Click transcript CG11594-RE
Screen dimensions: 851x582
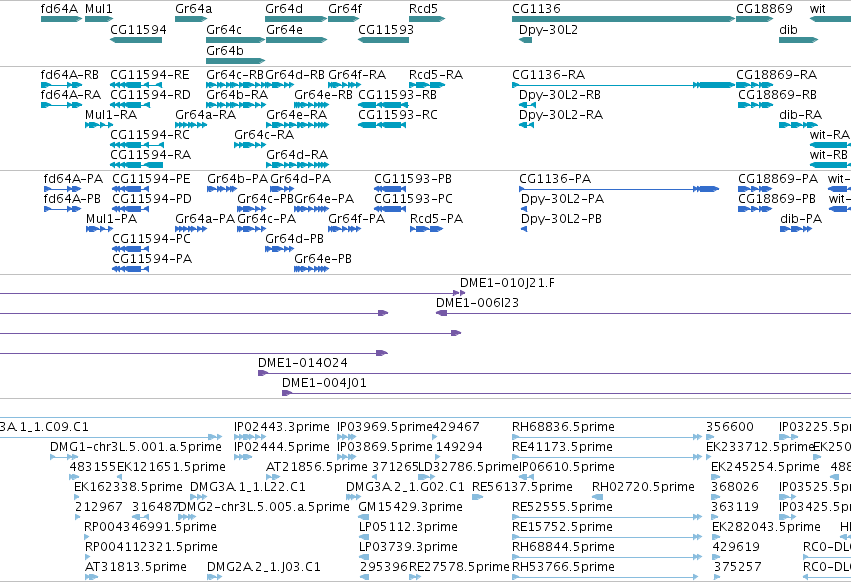(x=136, y=85)
